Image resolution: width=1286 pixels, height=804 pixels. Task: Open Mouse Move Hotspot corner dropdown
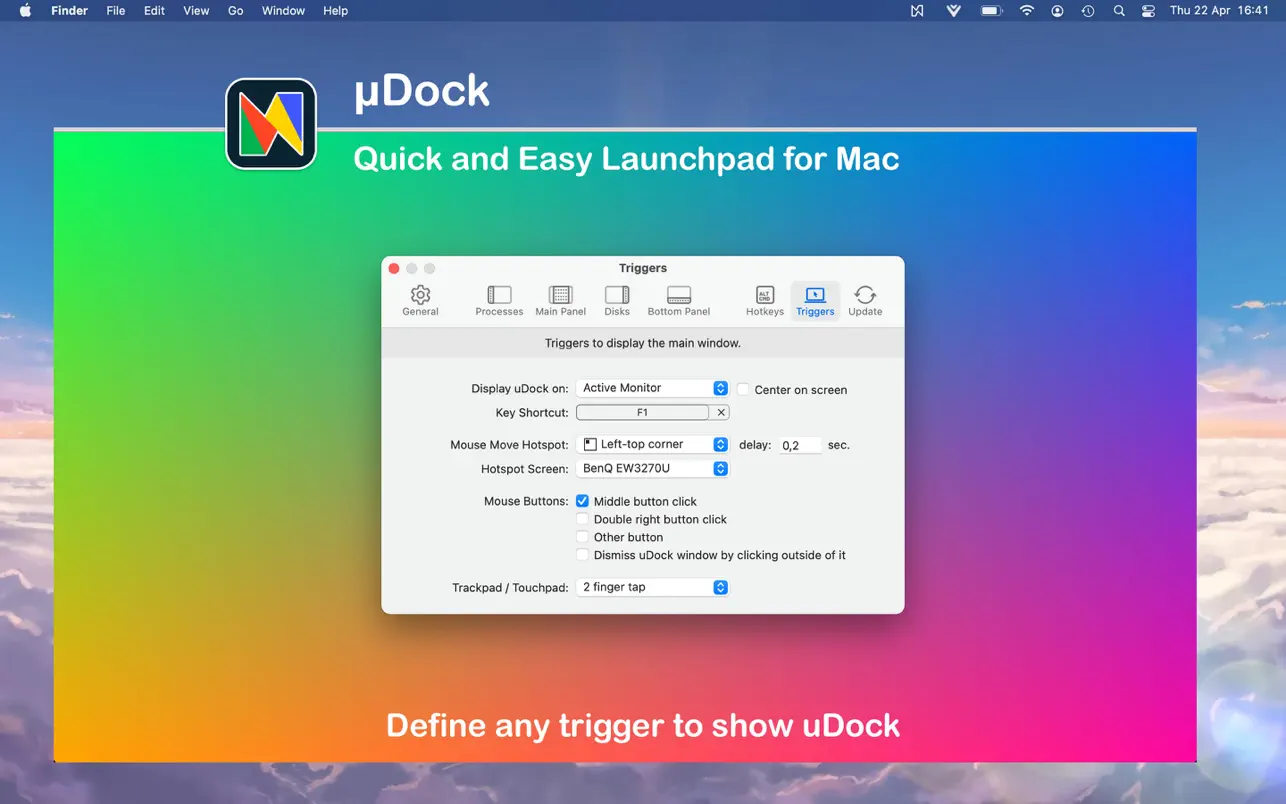coord(652,444)
